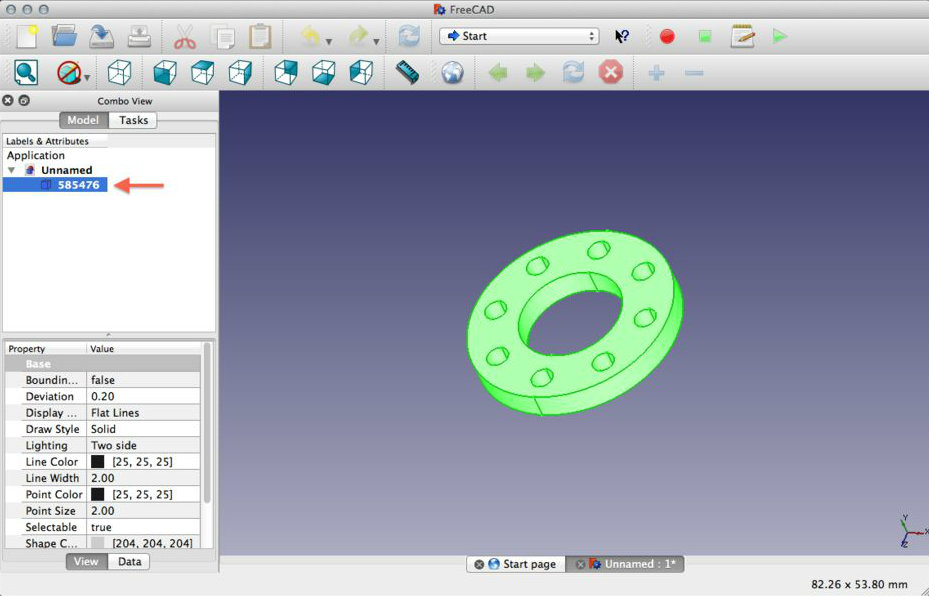Save the active document via the Save icon
929x596 pixels.
tap(101, 37)
